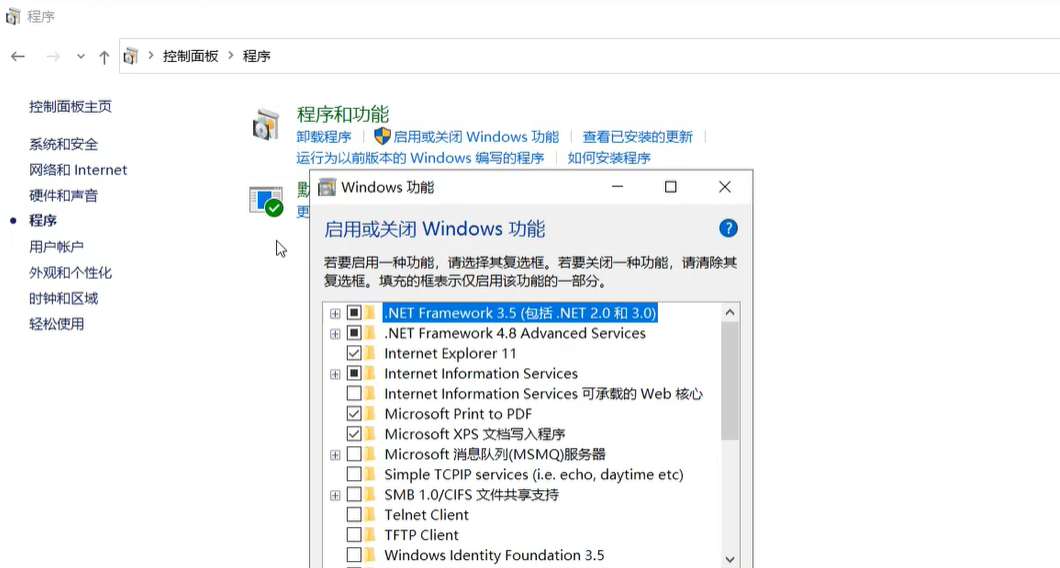Click the folder icon beside Microsoft Print to PDF

(370, 414)
